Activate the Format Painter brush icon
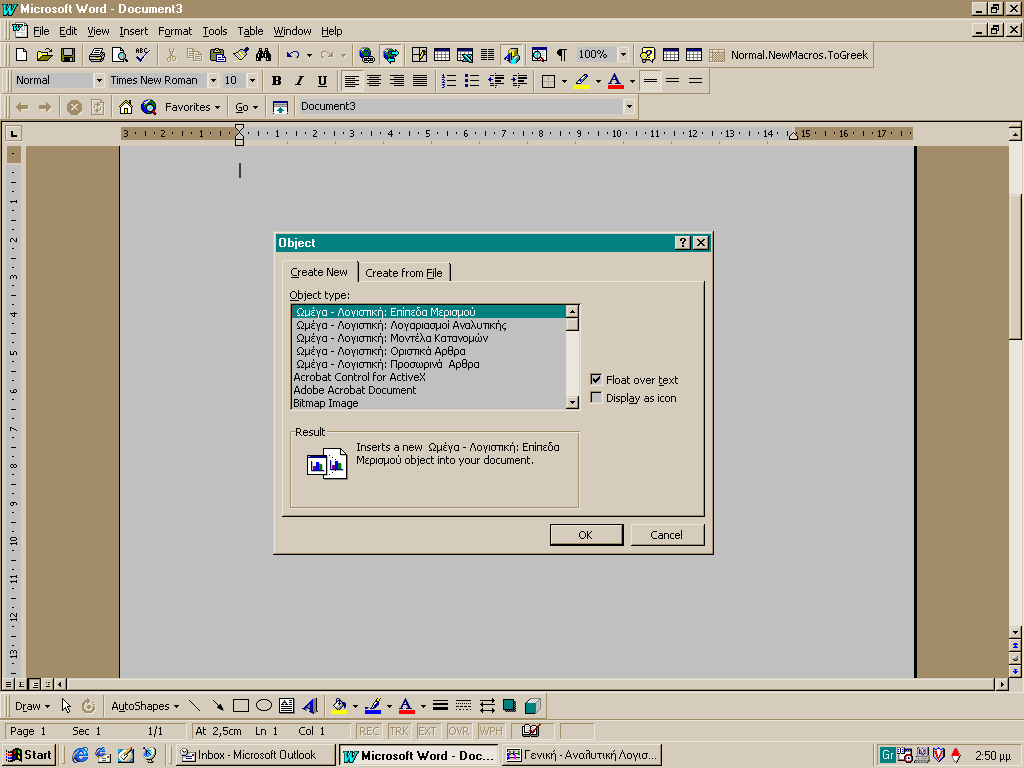The width and height of the screenshot is (1024, 768). 241,55
